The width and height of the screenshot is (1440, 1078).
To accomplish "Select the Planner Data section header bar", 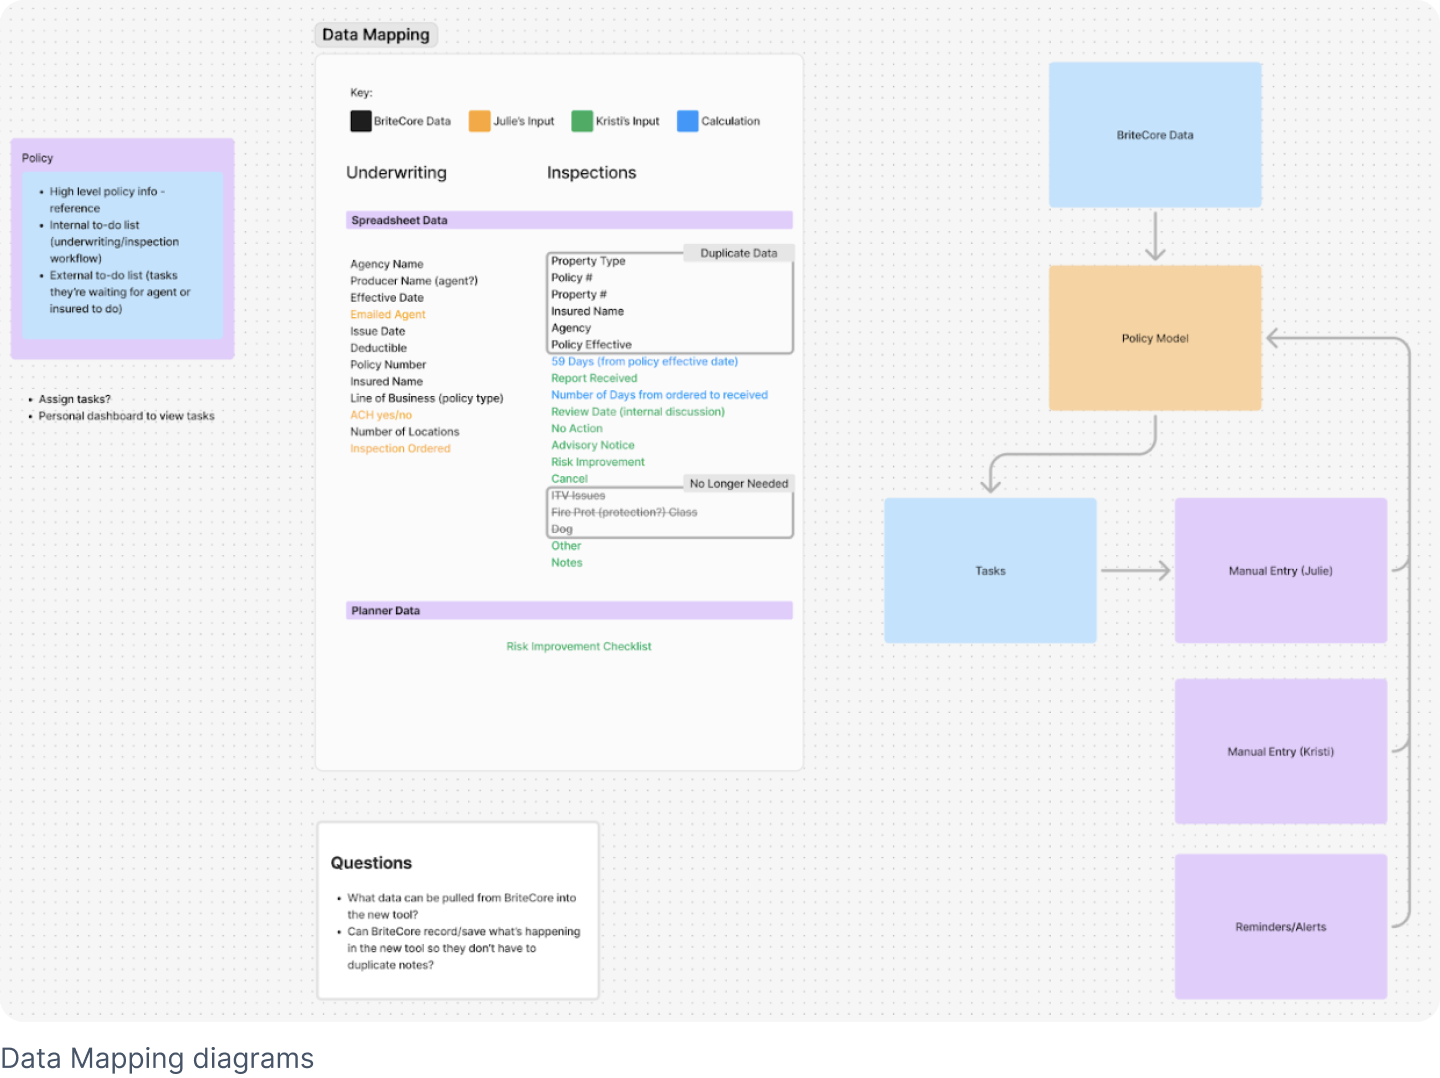I will coord(569,610).
